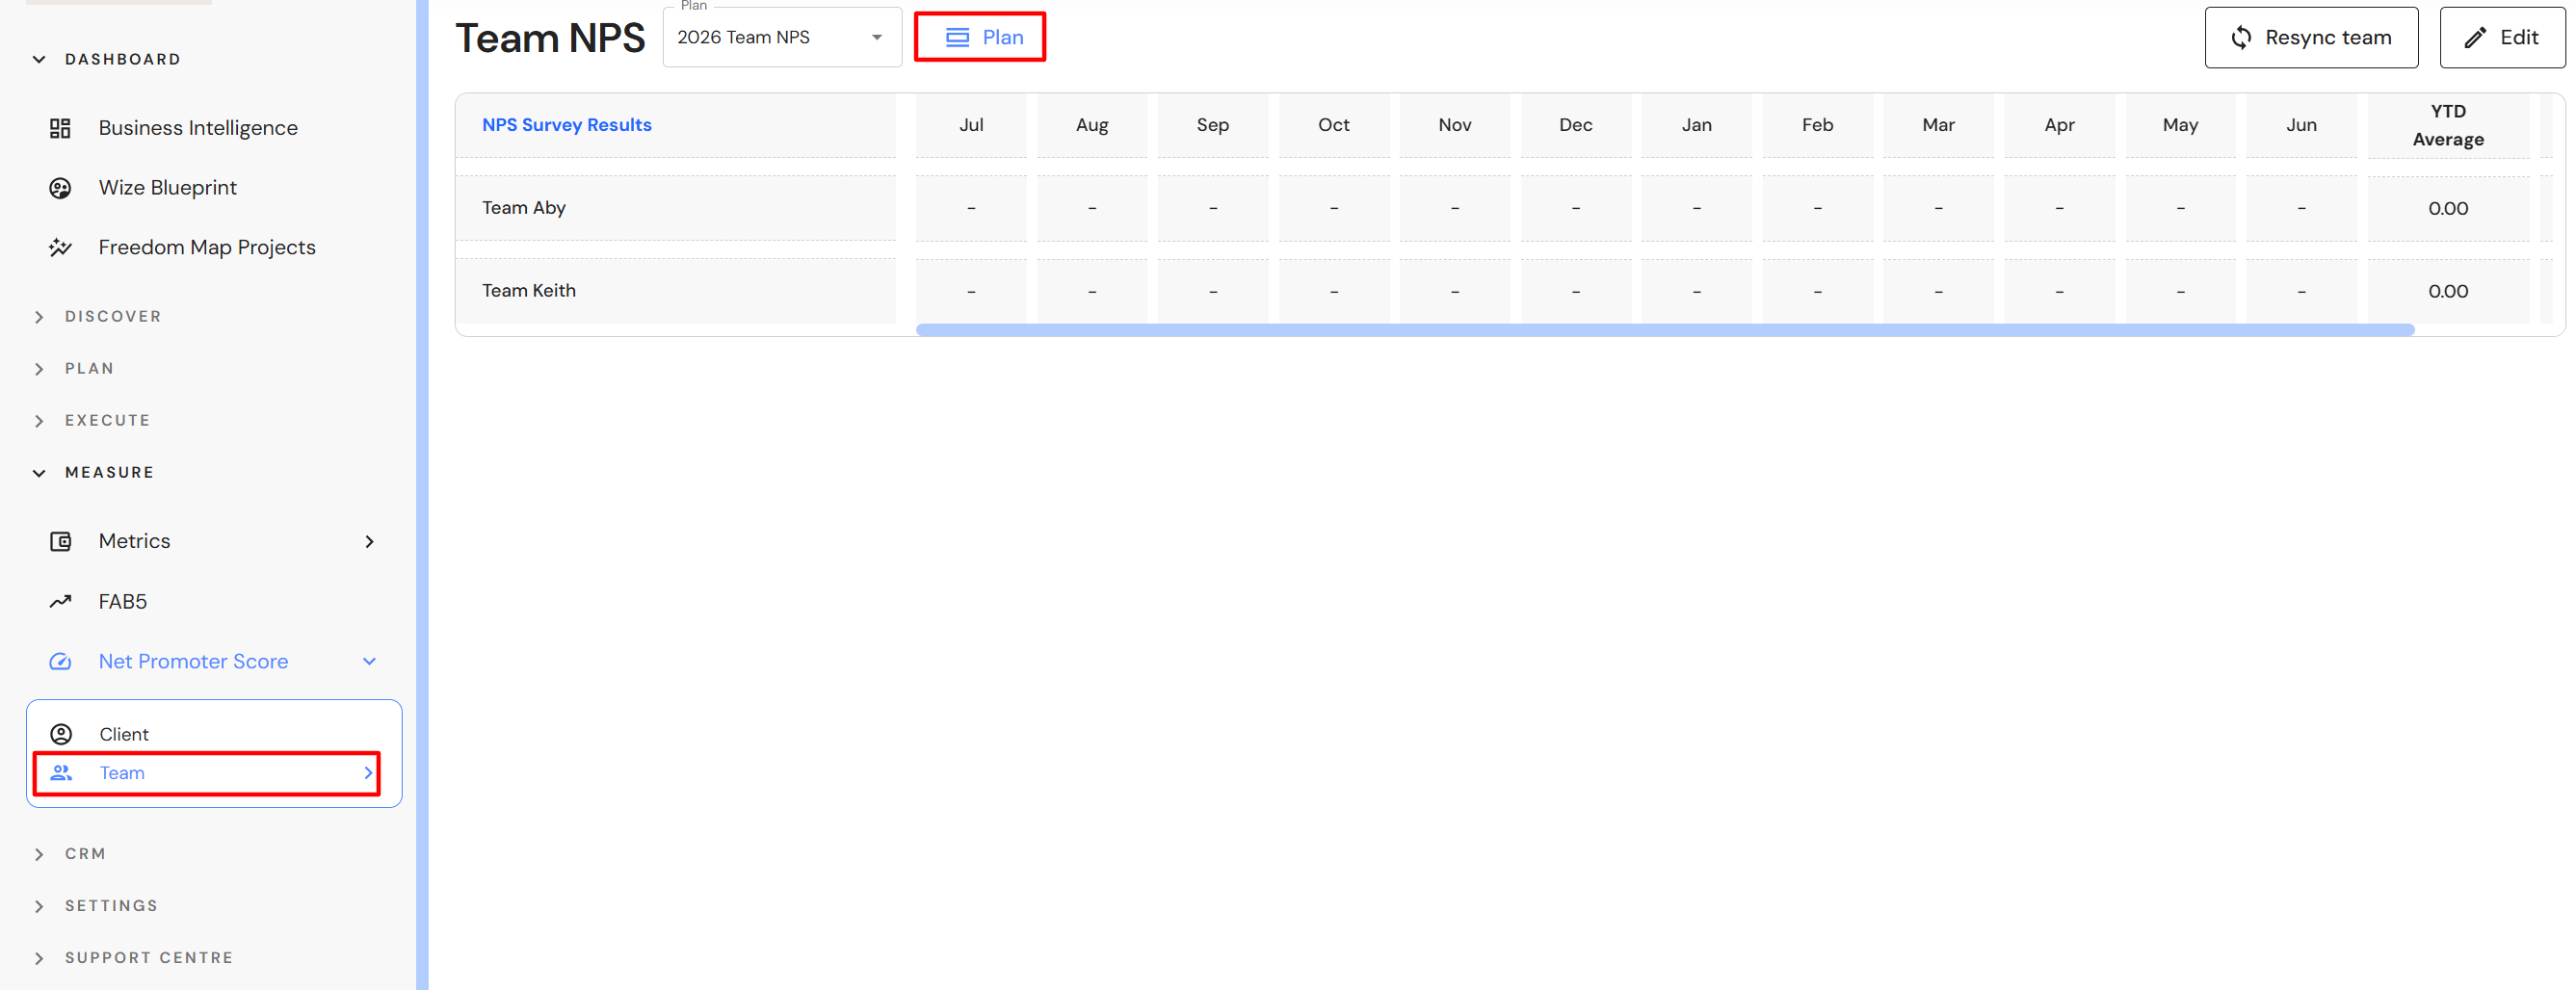Click the pencil icon on Edit

tap(2475, 37)
